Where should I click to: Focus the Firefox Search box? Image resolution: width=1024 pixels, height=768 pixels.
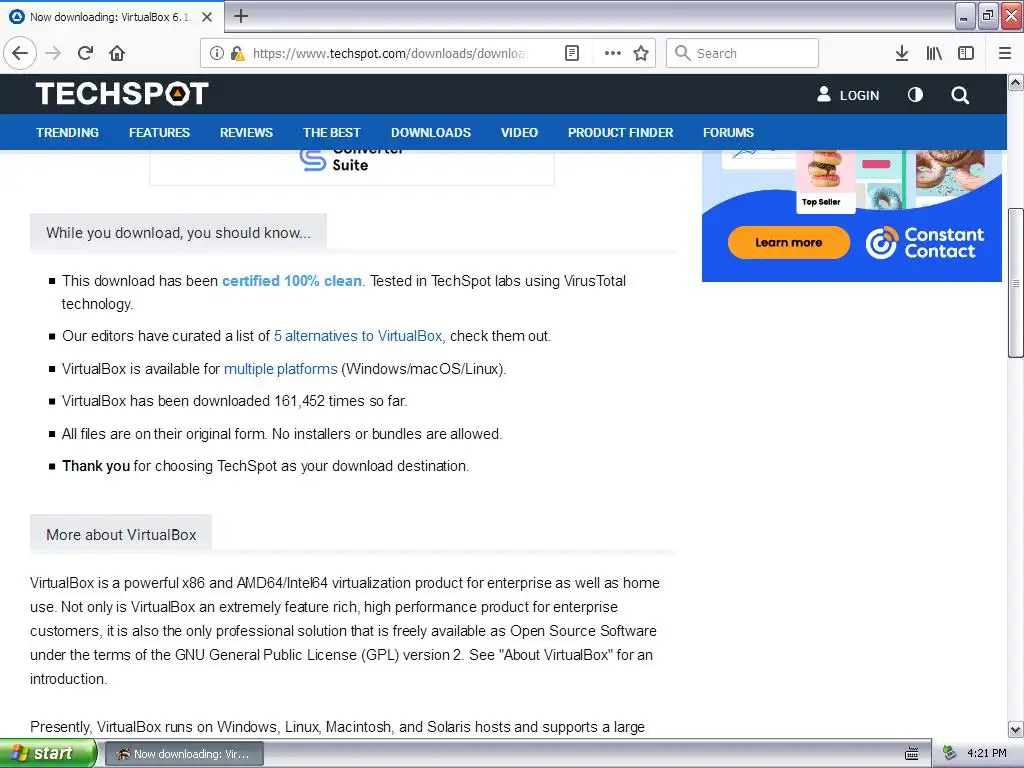pos(742,53)
